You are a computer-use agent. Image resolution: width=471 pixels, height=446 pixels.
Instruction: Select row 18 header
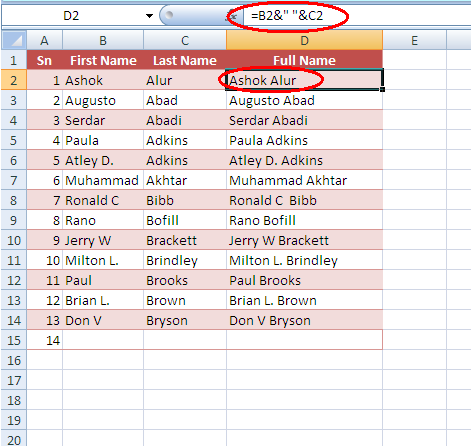click(14, 400)
